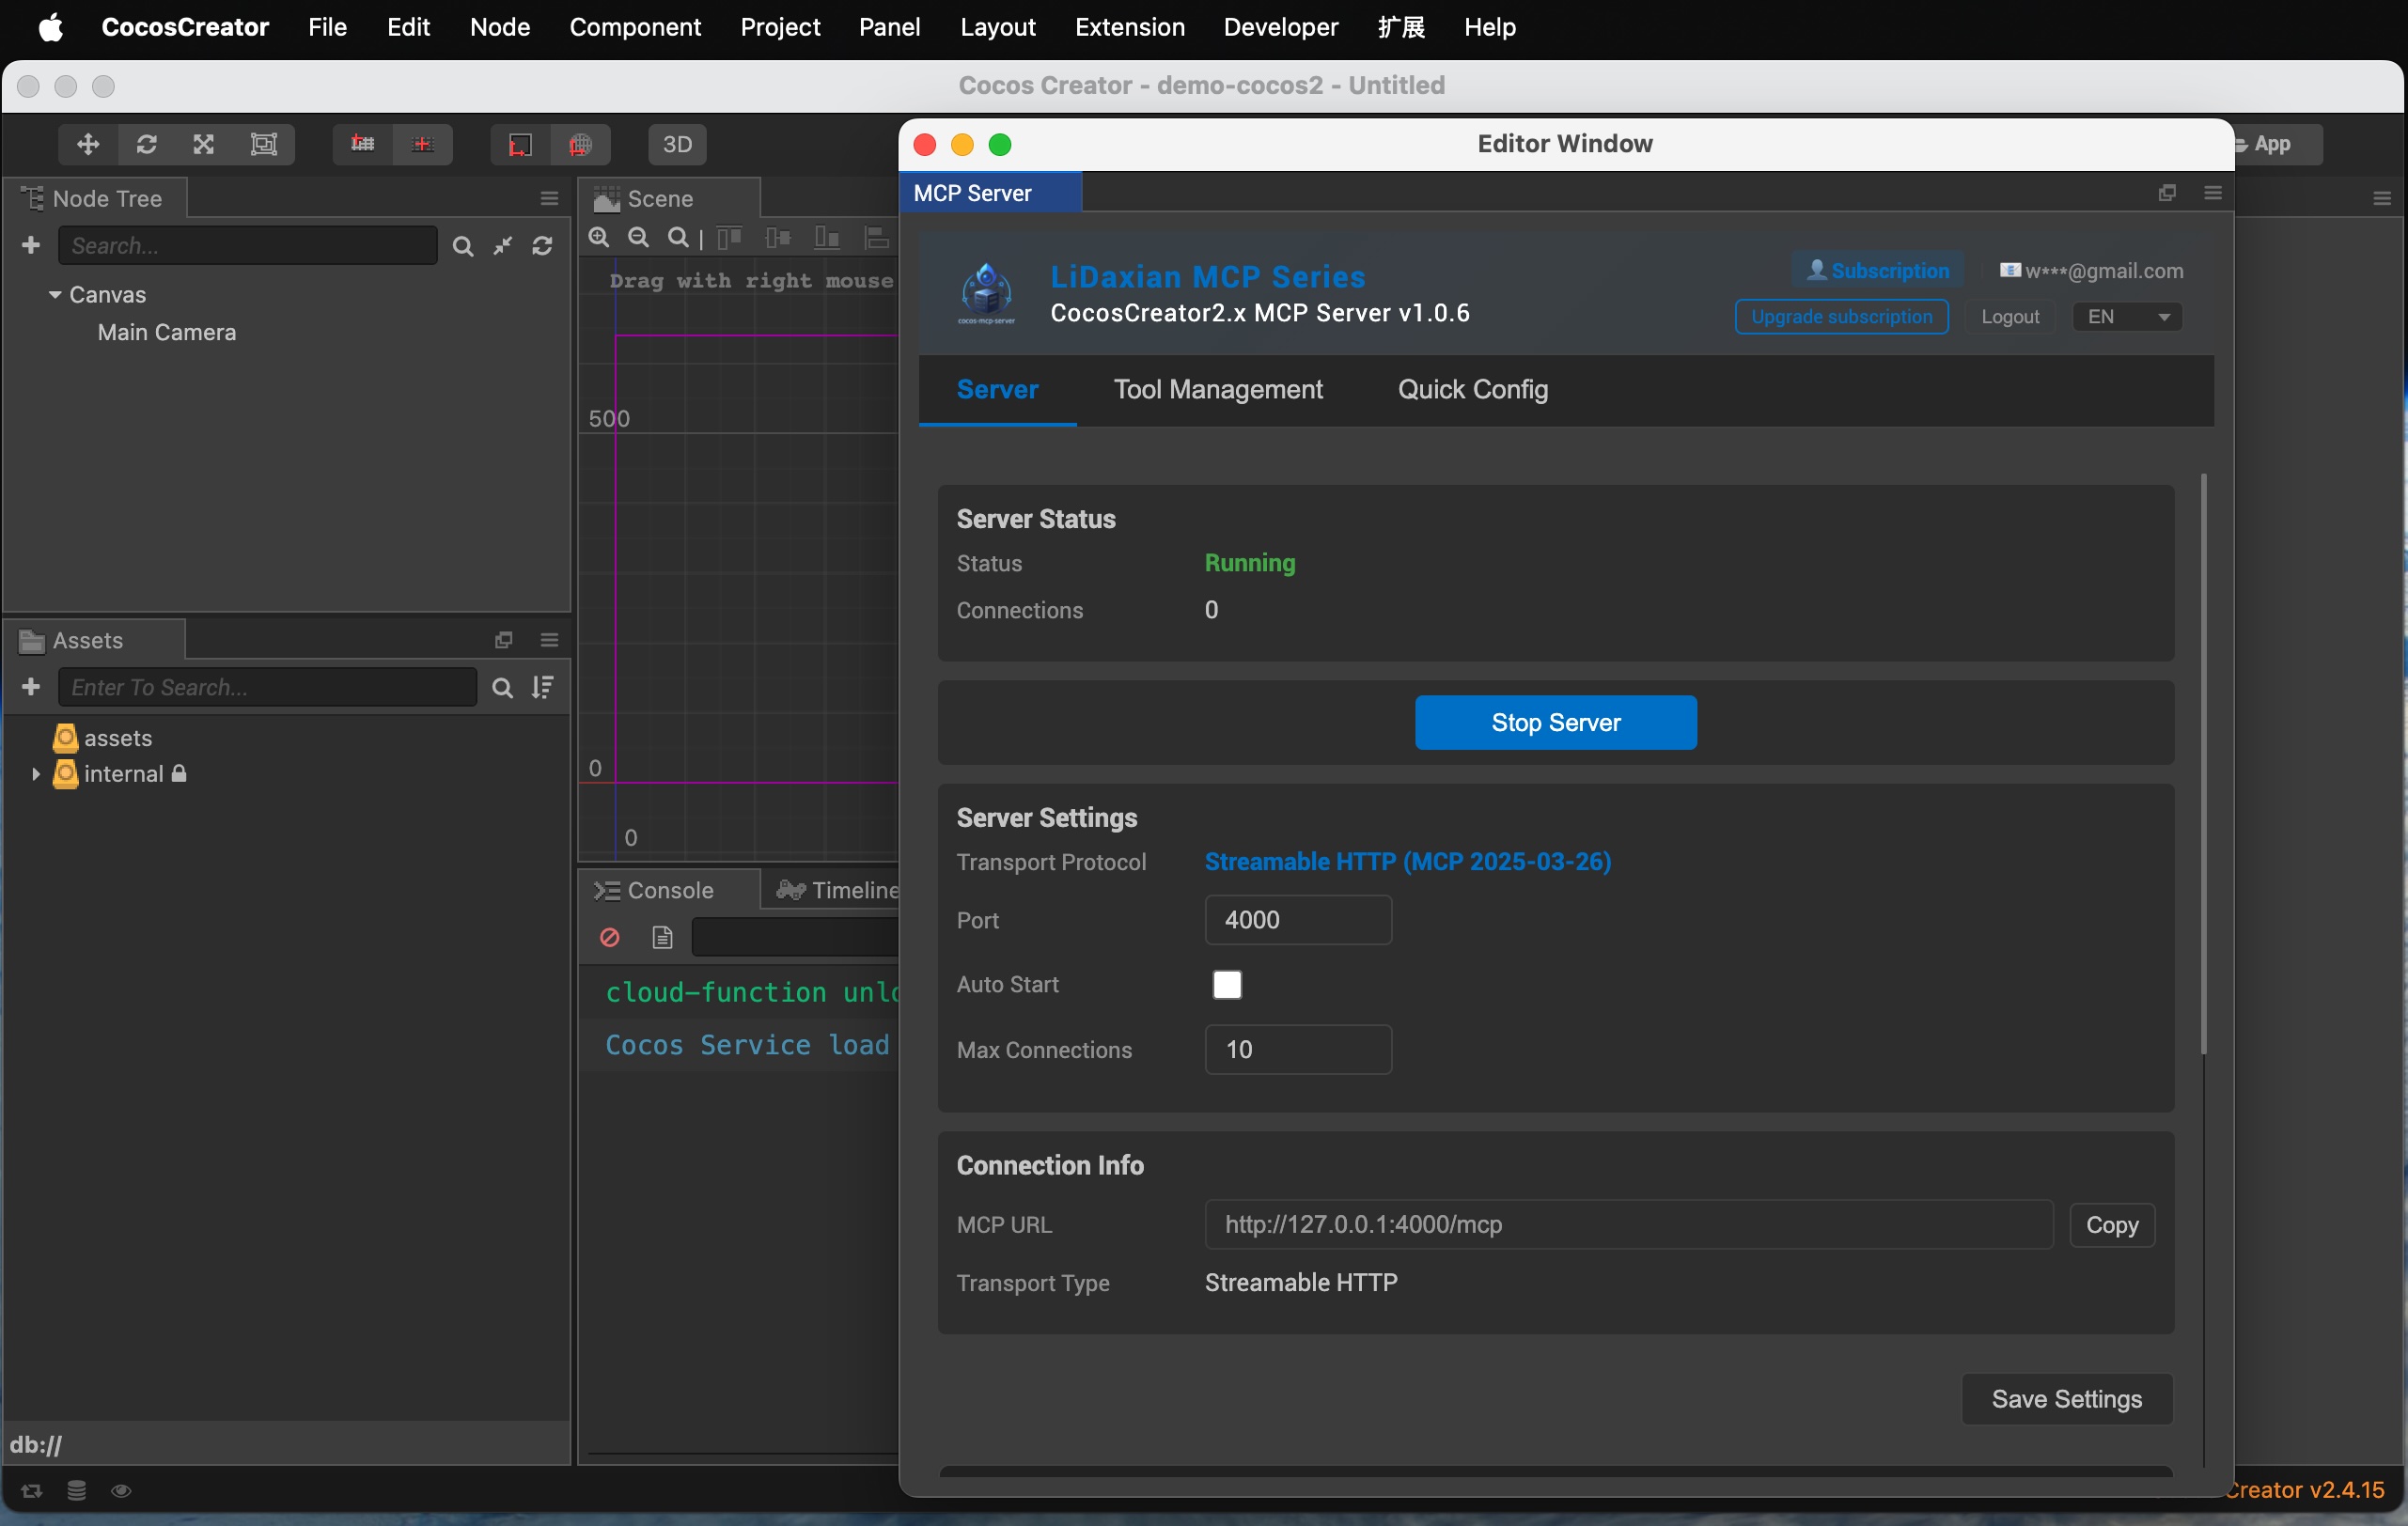The height and width of the screenshot is (1526, 2408).
Task: Expand the internal folder
Action: (x=35, y=774)
